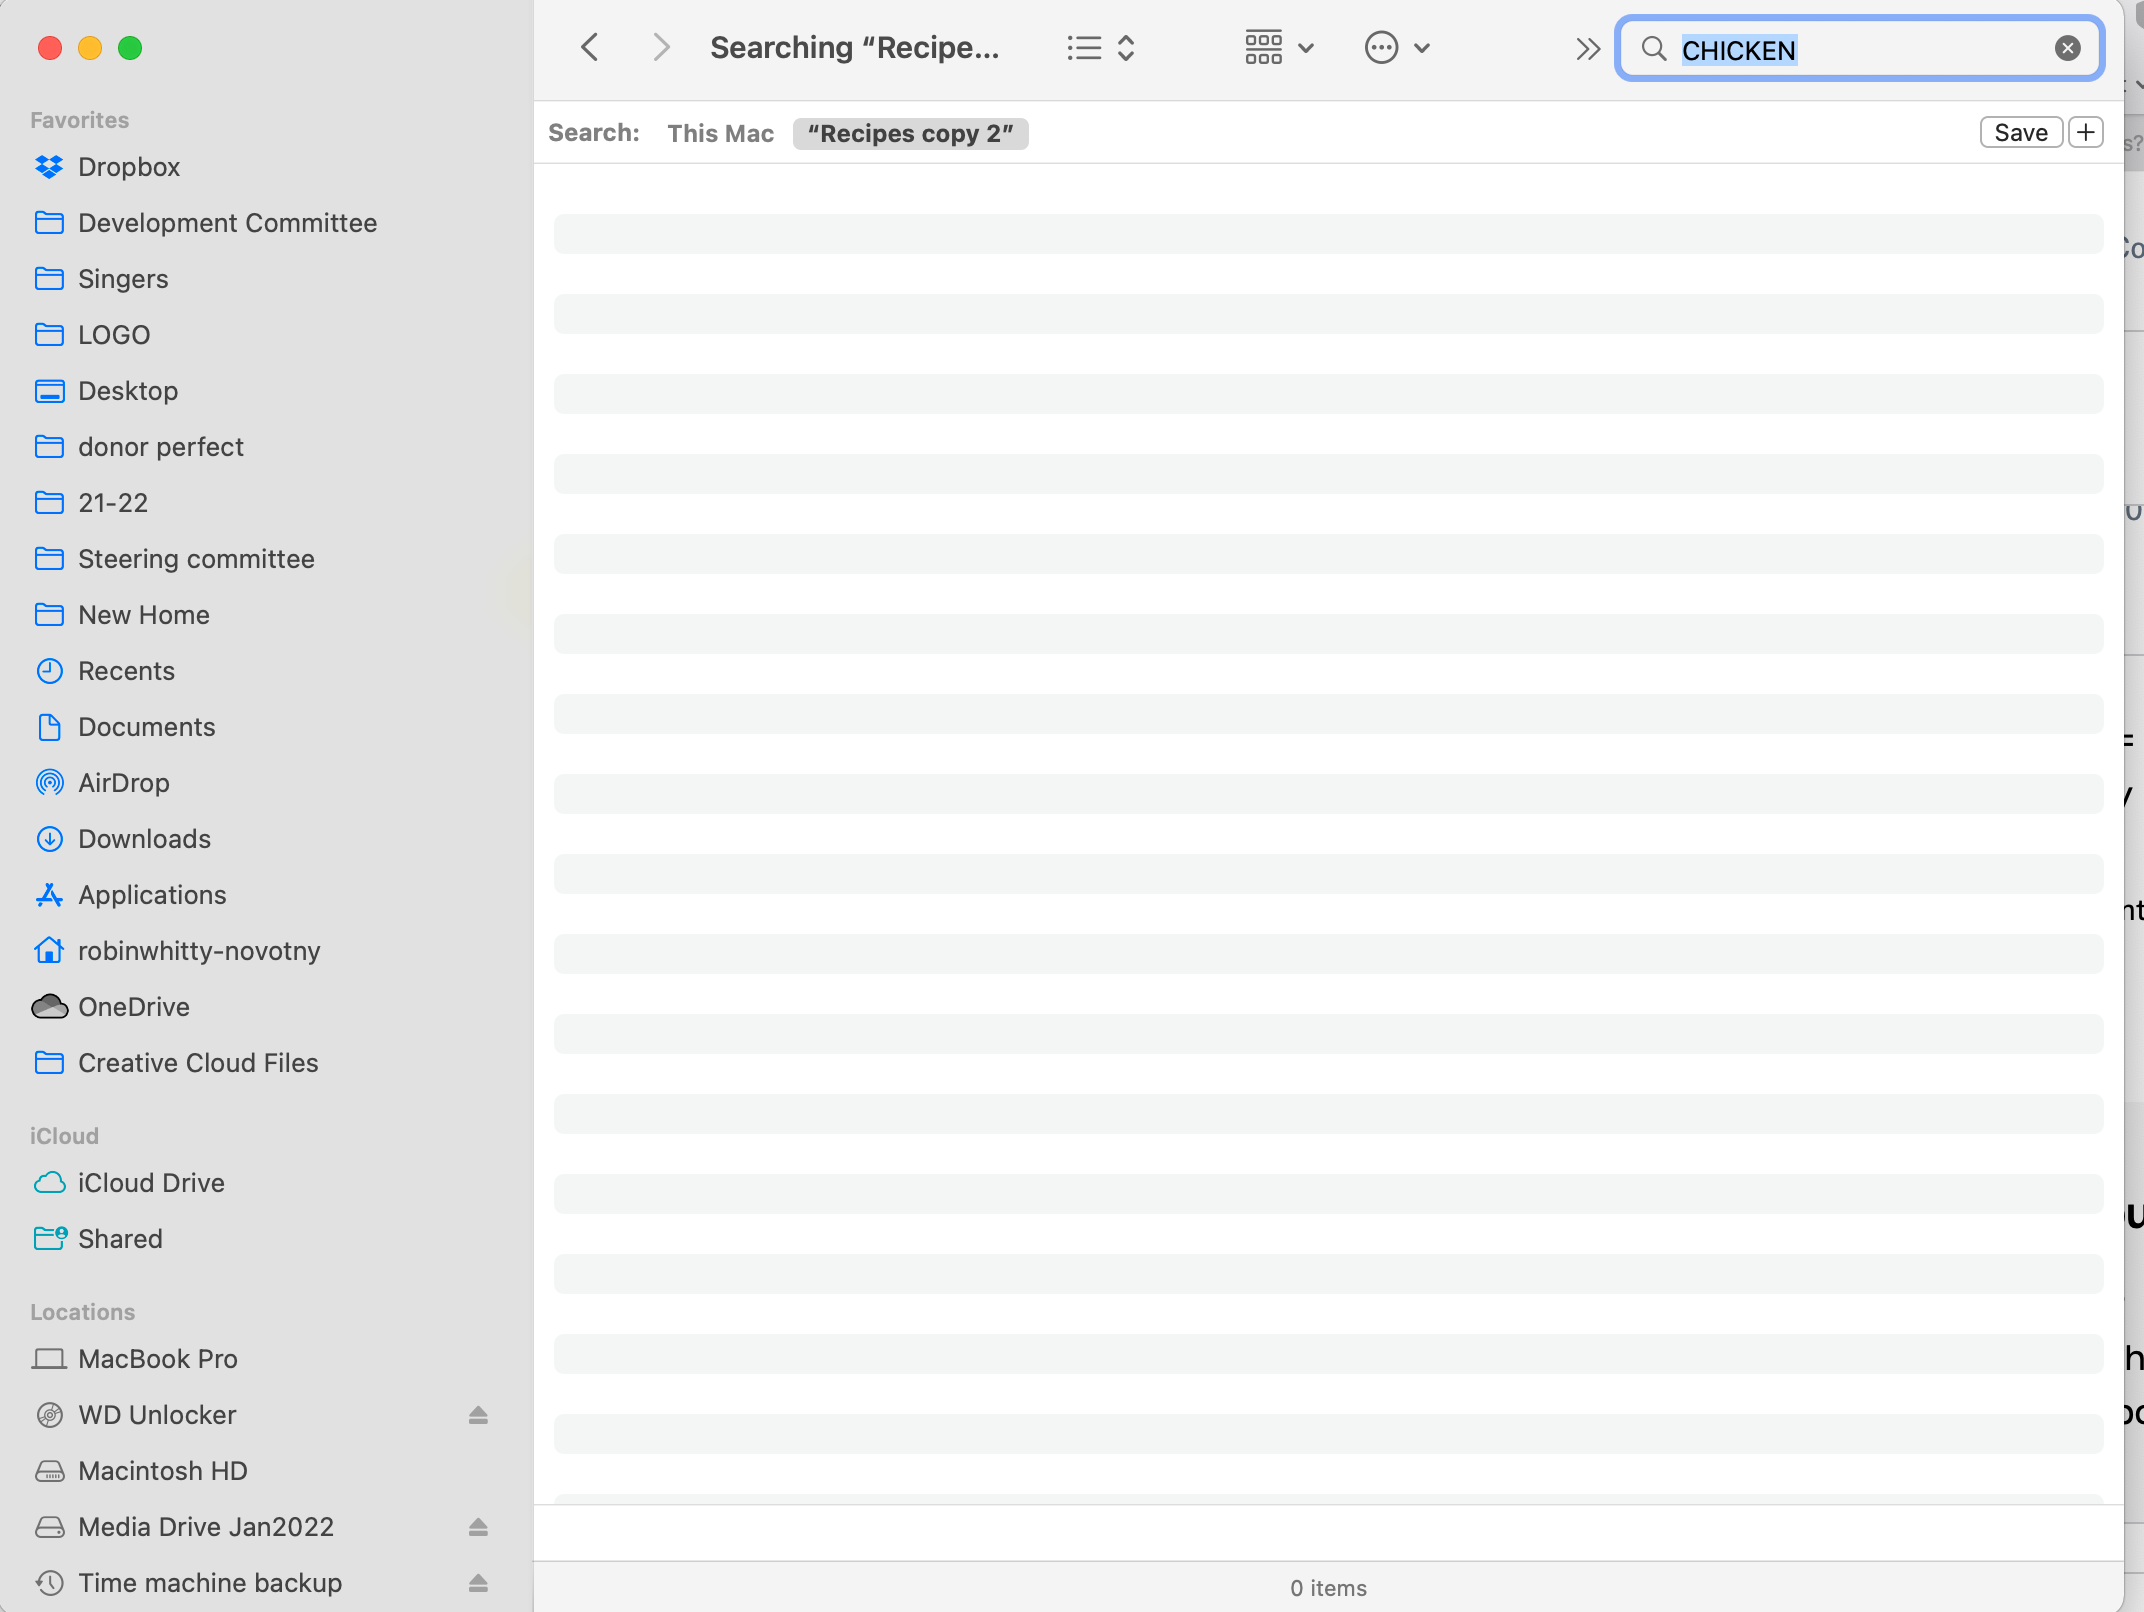This screenshot has width=2144, height=1612.
Task: Click the add new search criteria '+' button
Action: pyautogui.click(x=2085, y=132)
